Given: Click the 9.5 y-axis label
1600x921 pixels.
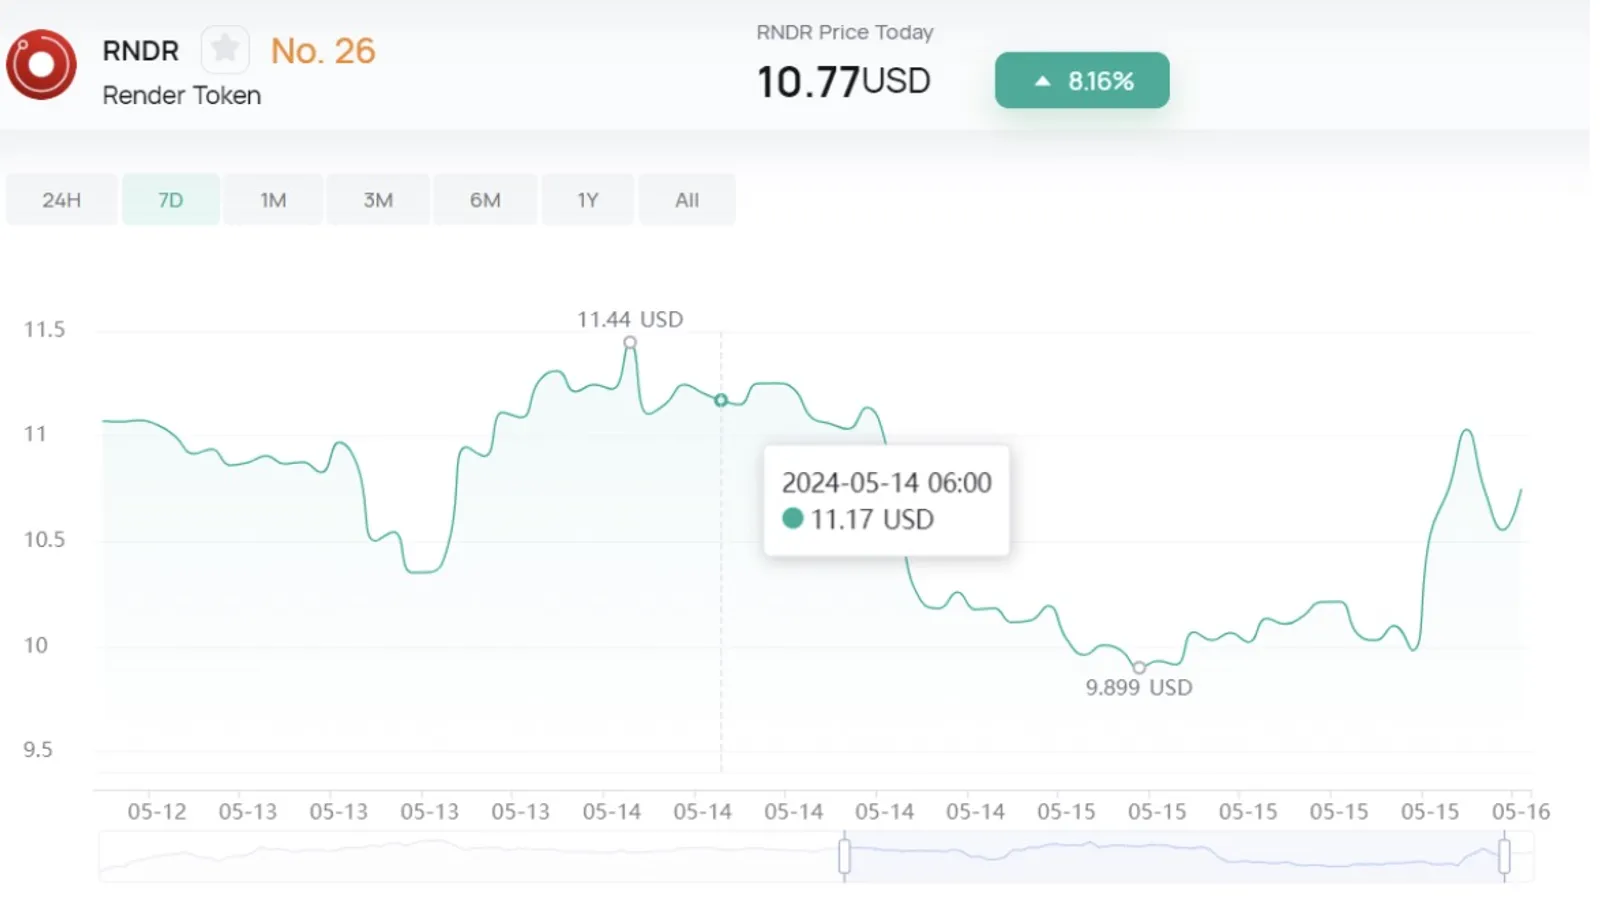Looking at the screenshot, I should (x=38, y=750).
